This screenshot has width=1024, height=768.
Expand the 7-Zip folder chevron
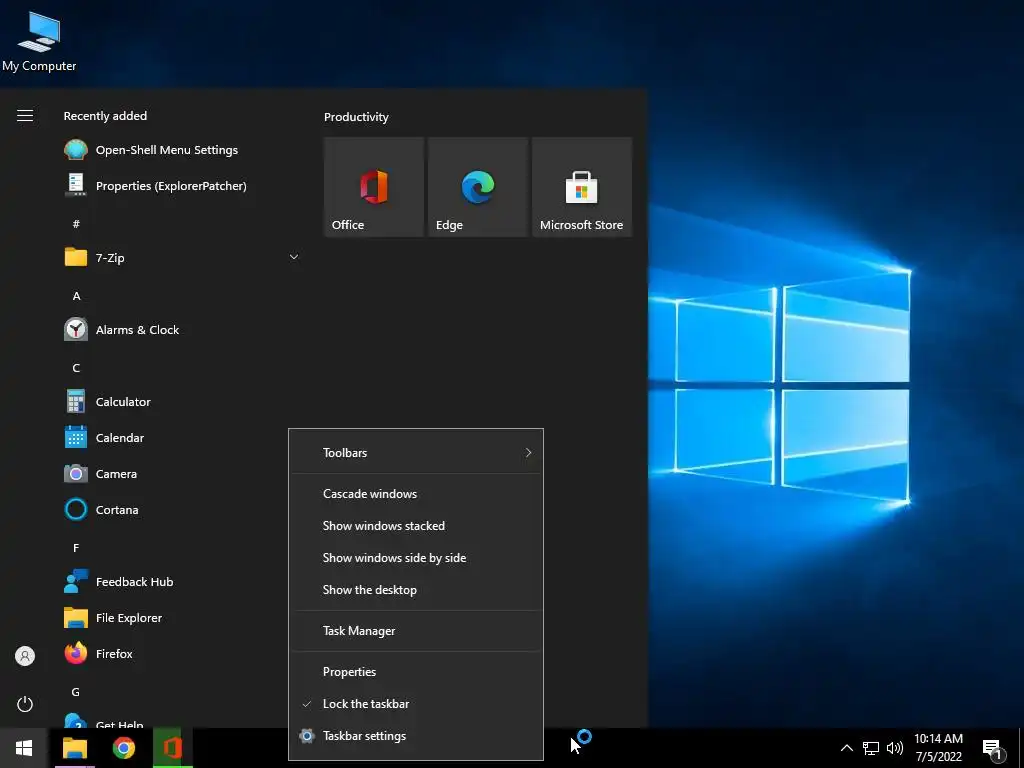click(x=294, y=257)
